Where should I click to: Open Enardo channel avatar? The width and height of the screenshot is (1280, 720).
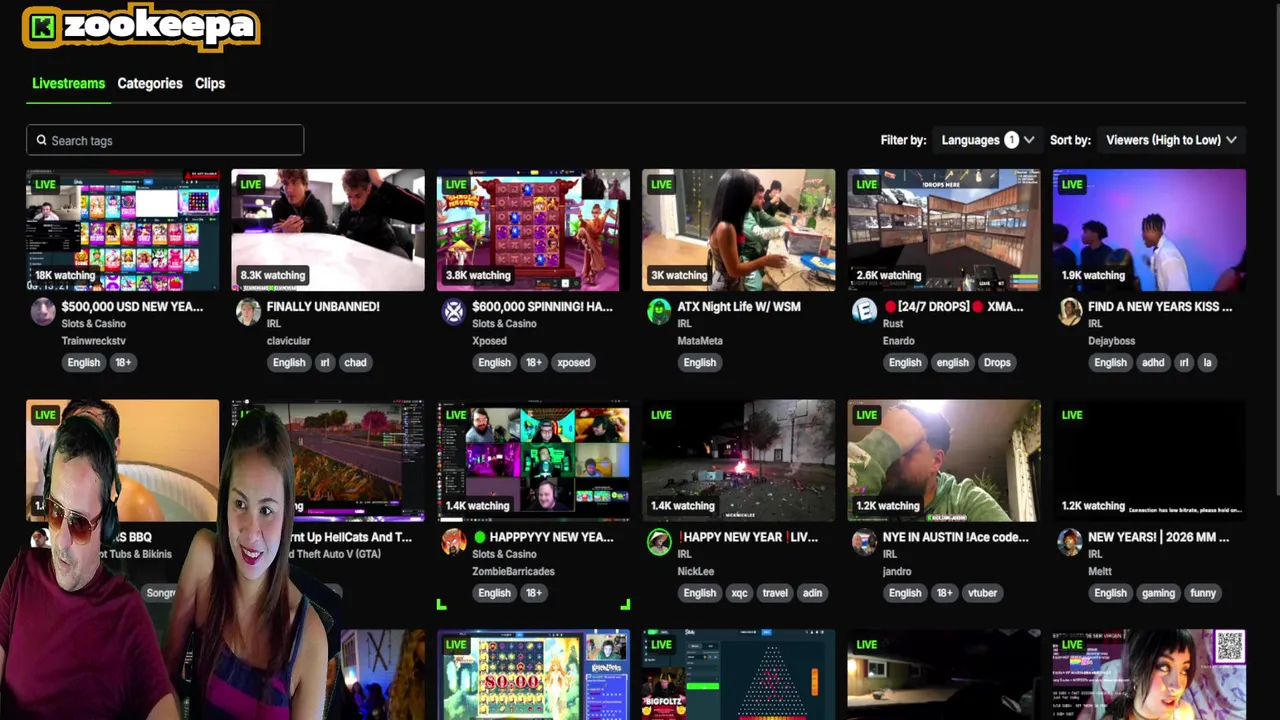864,312
